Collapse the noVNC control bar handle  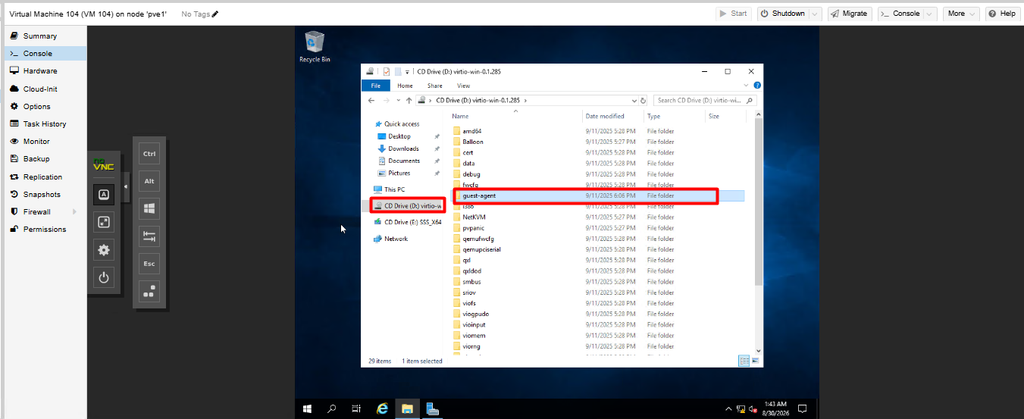click(x=125, y=187)
